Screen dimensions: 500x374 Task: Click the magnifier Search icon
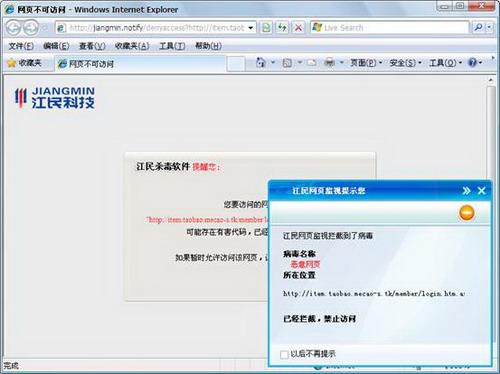[478, 27]
